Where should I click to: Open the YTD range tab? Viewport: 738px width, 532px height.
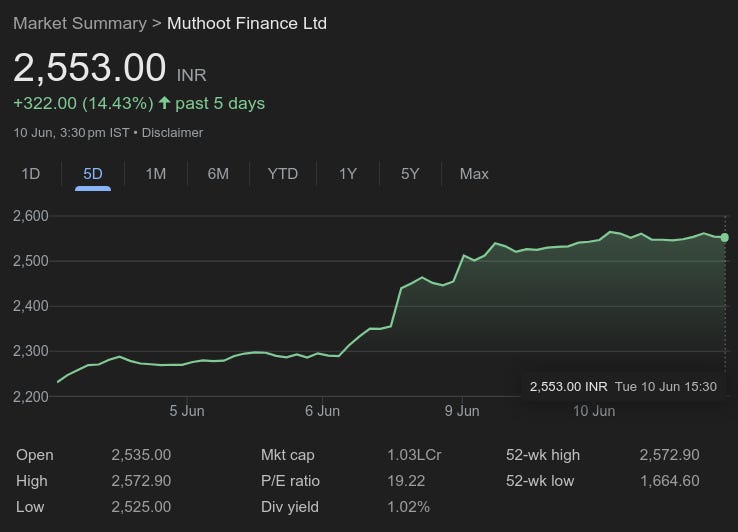[x=283, y=174]
